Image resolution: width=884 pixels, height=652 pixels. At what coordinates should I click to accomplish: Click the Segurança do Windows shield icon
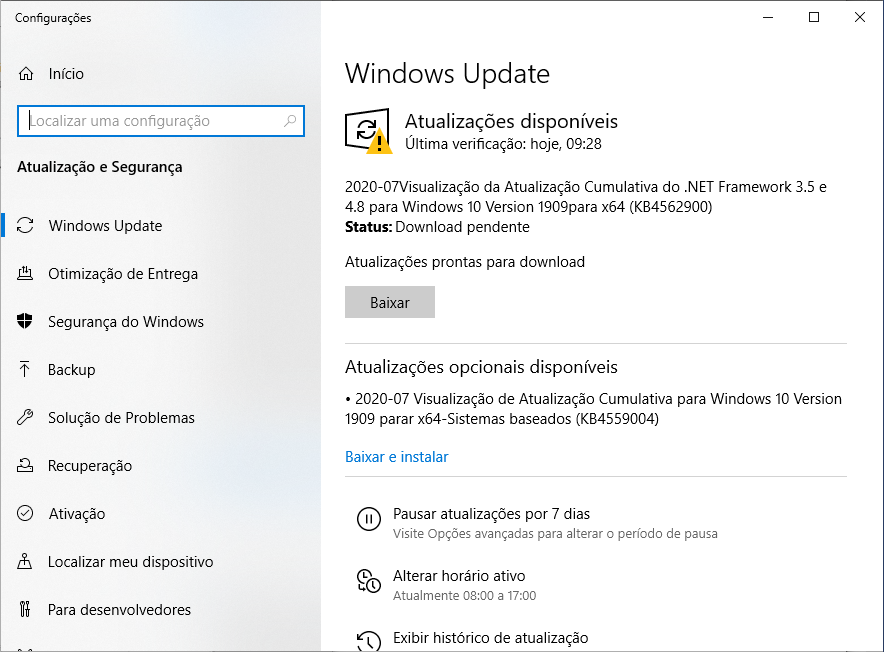(25, 321)
